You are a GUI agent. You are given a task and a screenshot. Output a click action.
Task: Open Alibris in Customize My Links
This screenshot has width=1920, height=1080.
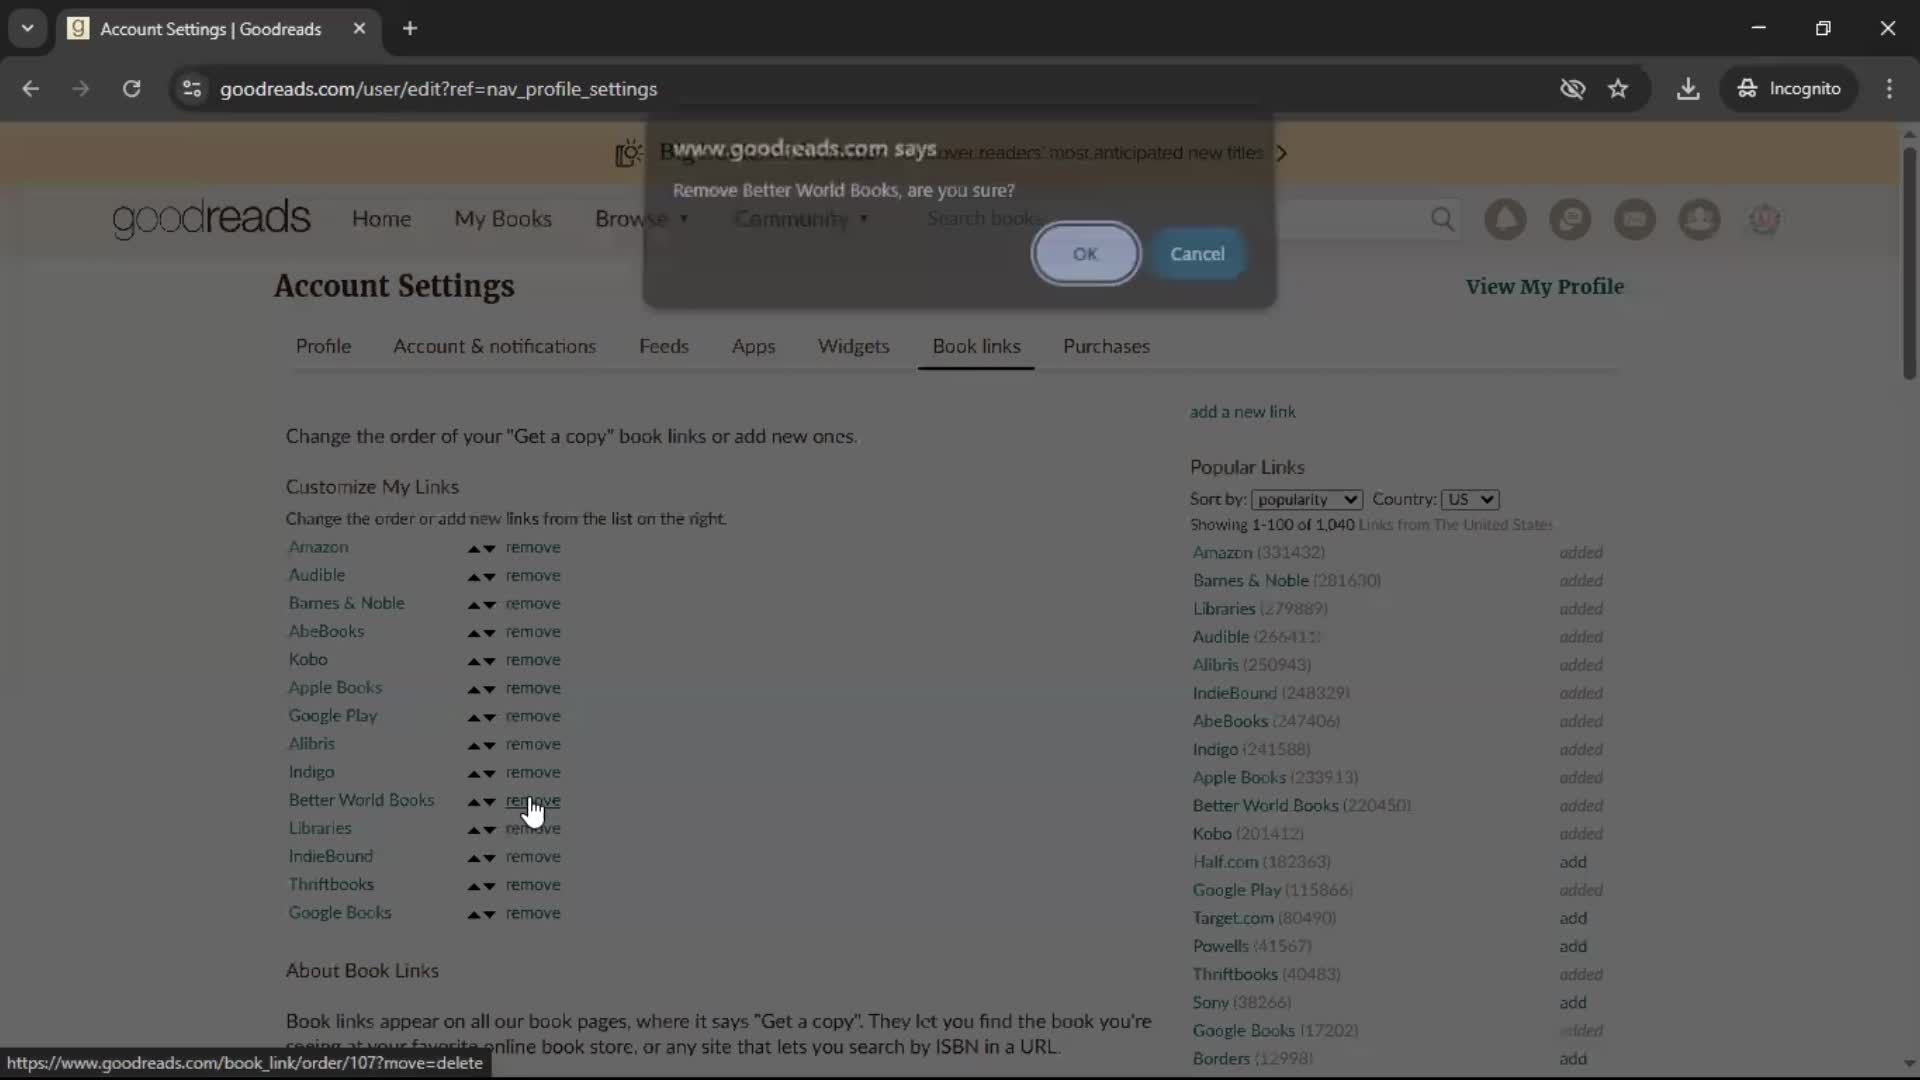click(311, 743)
